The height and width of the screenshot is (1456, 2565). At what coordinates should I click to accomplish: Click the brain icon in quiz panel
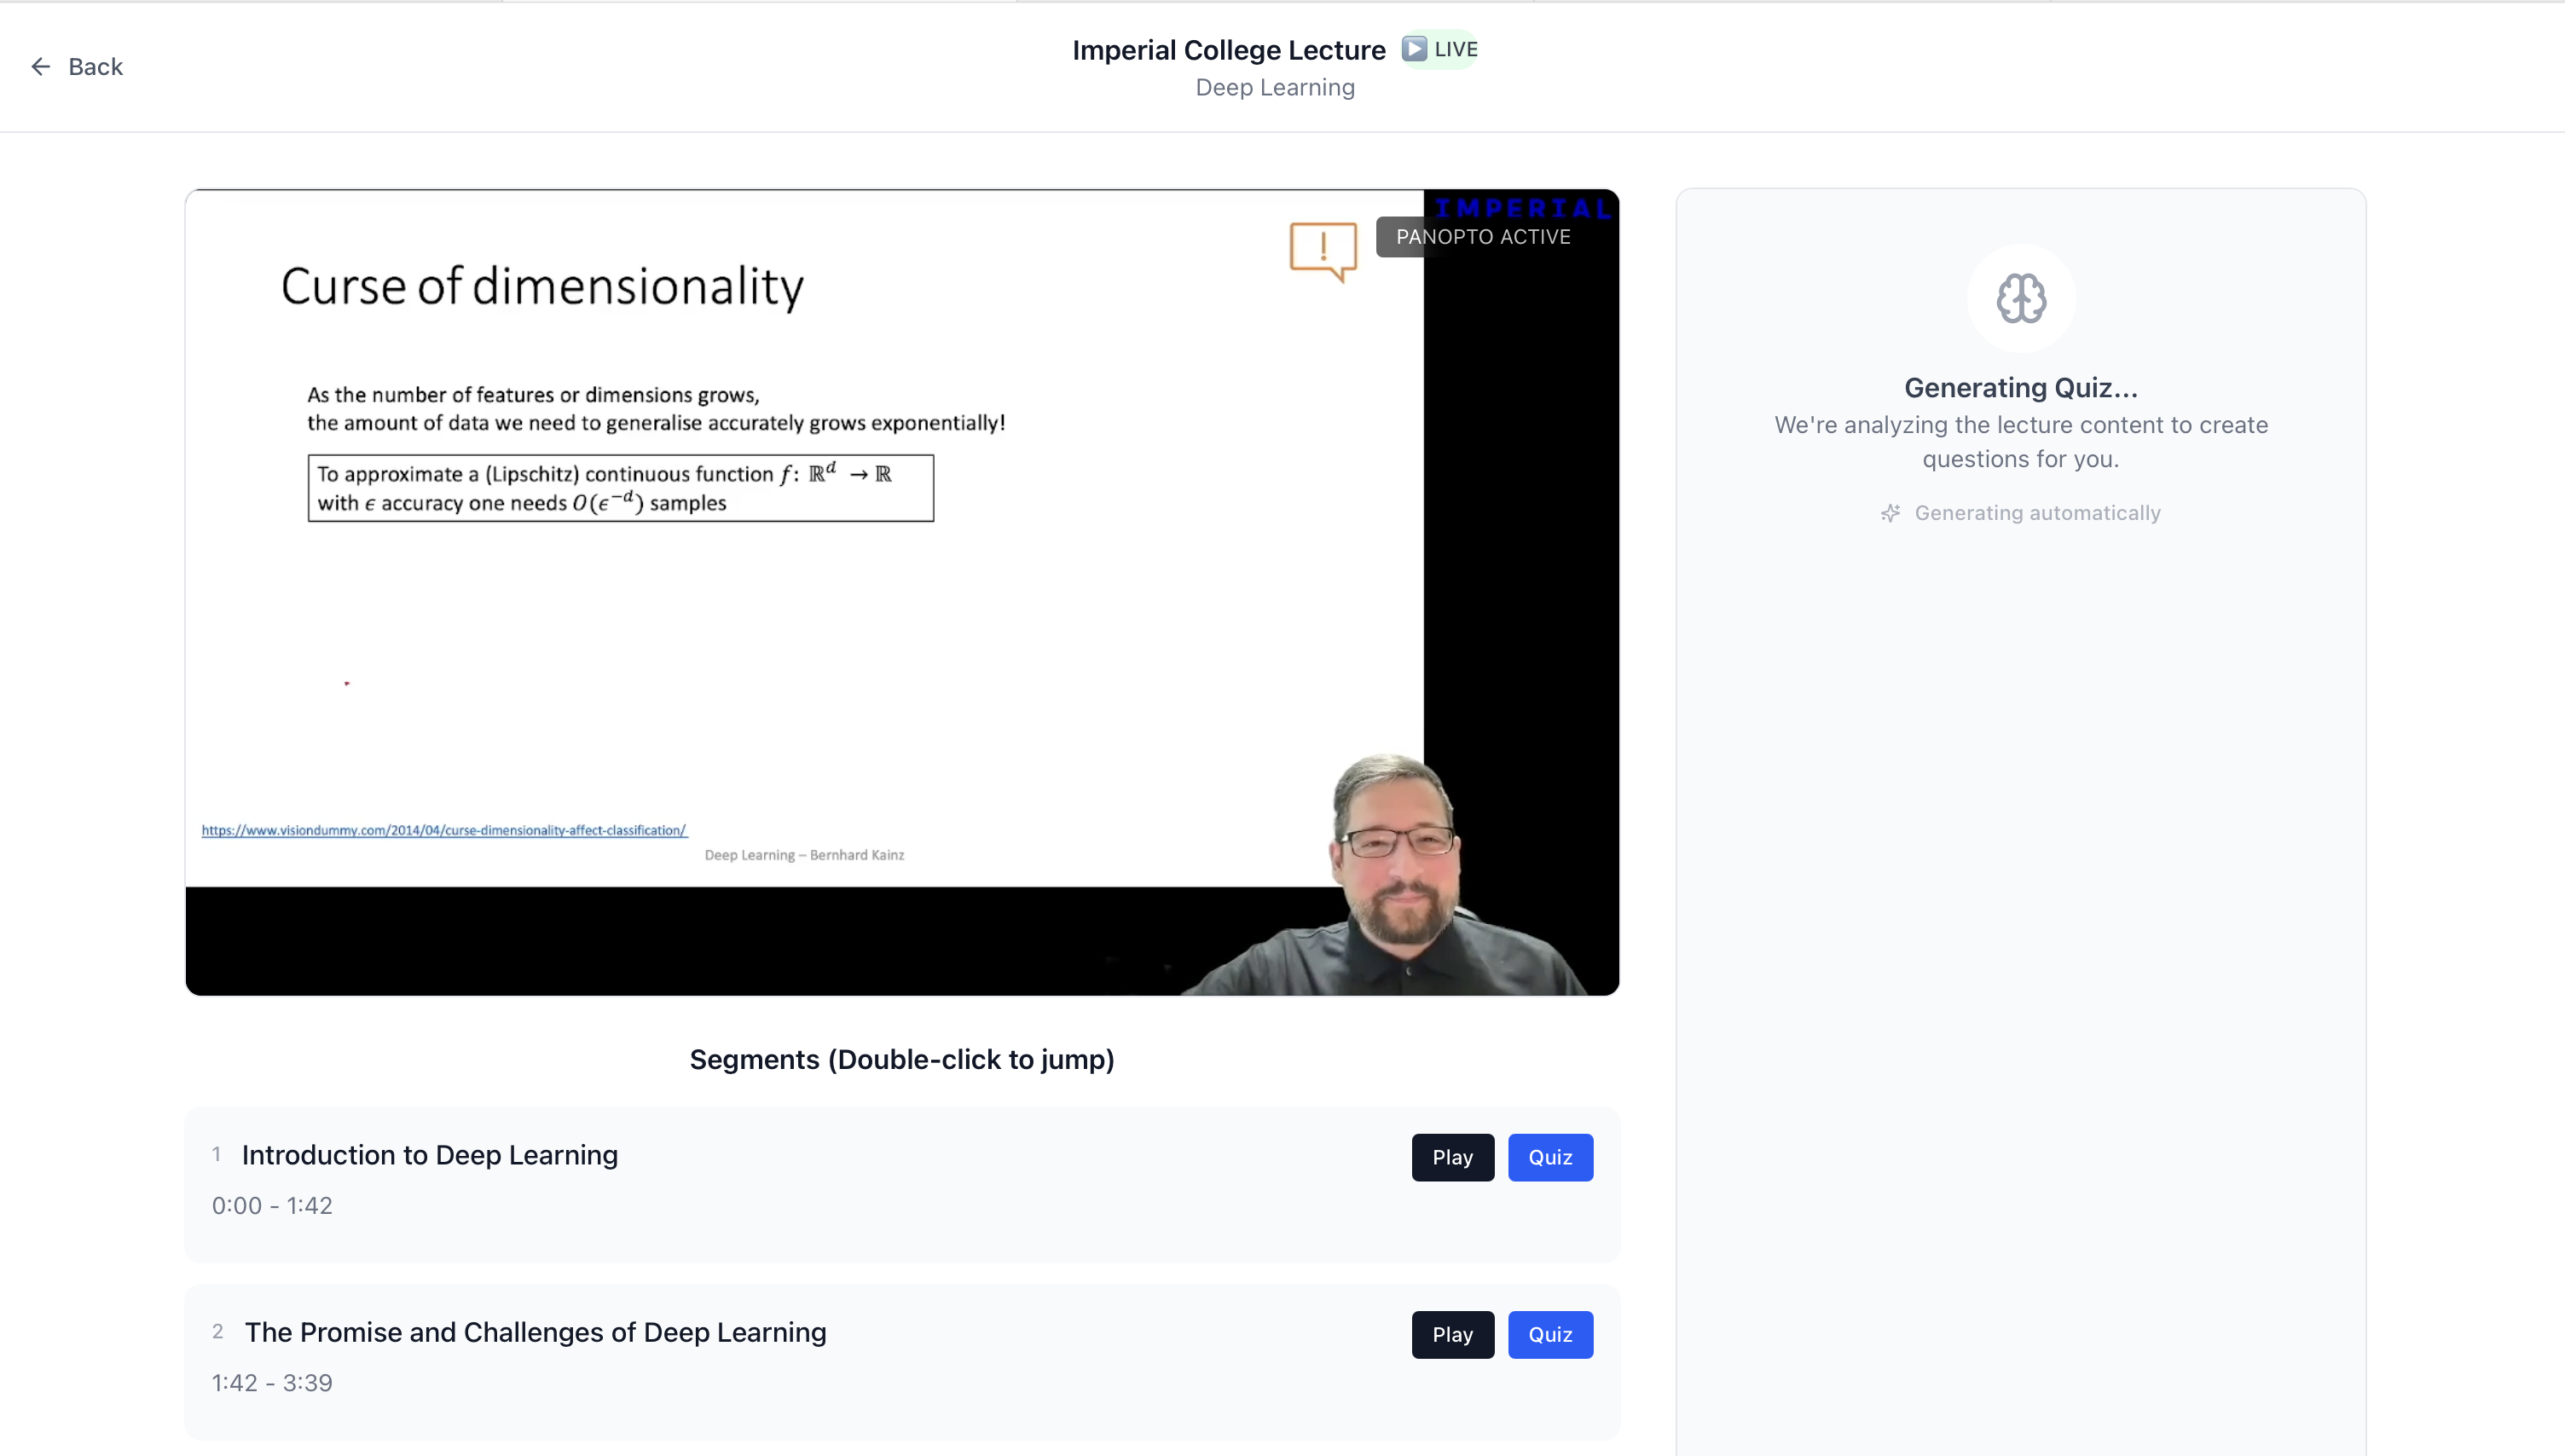coord(2021,298)
